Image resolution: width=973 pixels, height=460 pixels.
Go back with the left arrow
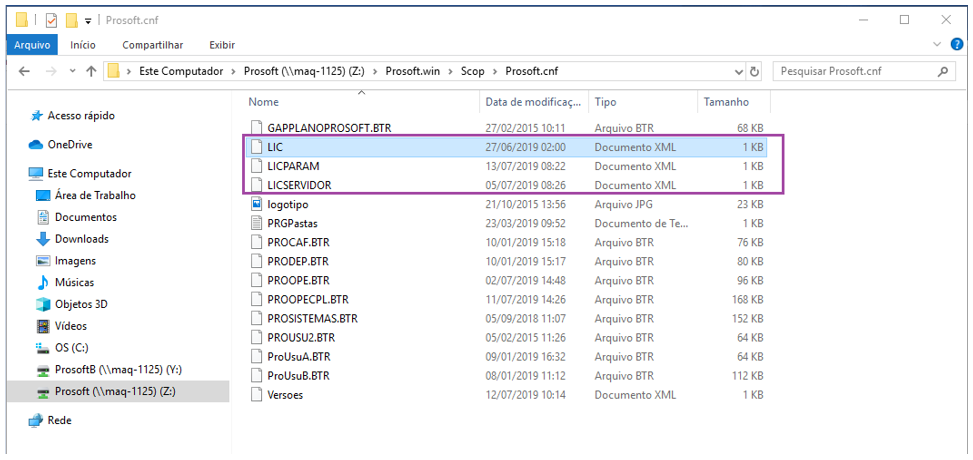(24, 71)
